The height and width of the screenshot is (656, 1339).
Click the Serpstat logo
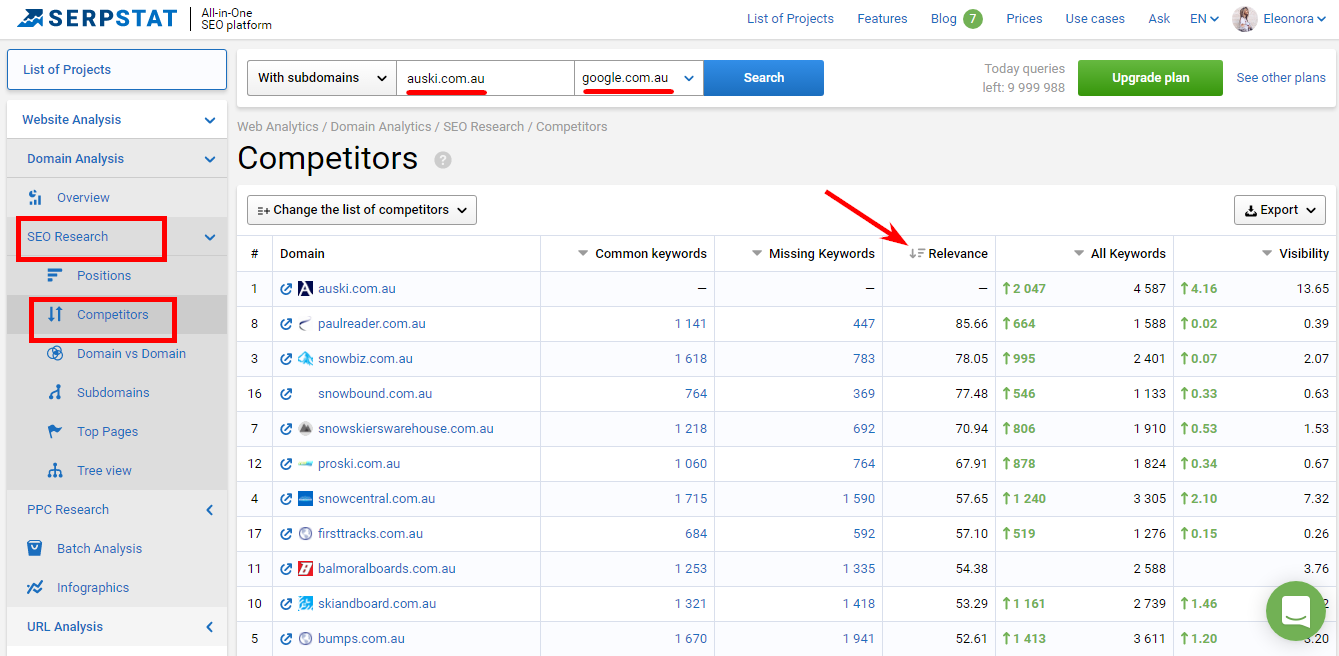96,19
